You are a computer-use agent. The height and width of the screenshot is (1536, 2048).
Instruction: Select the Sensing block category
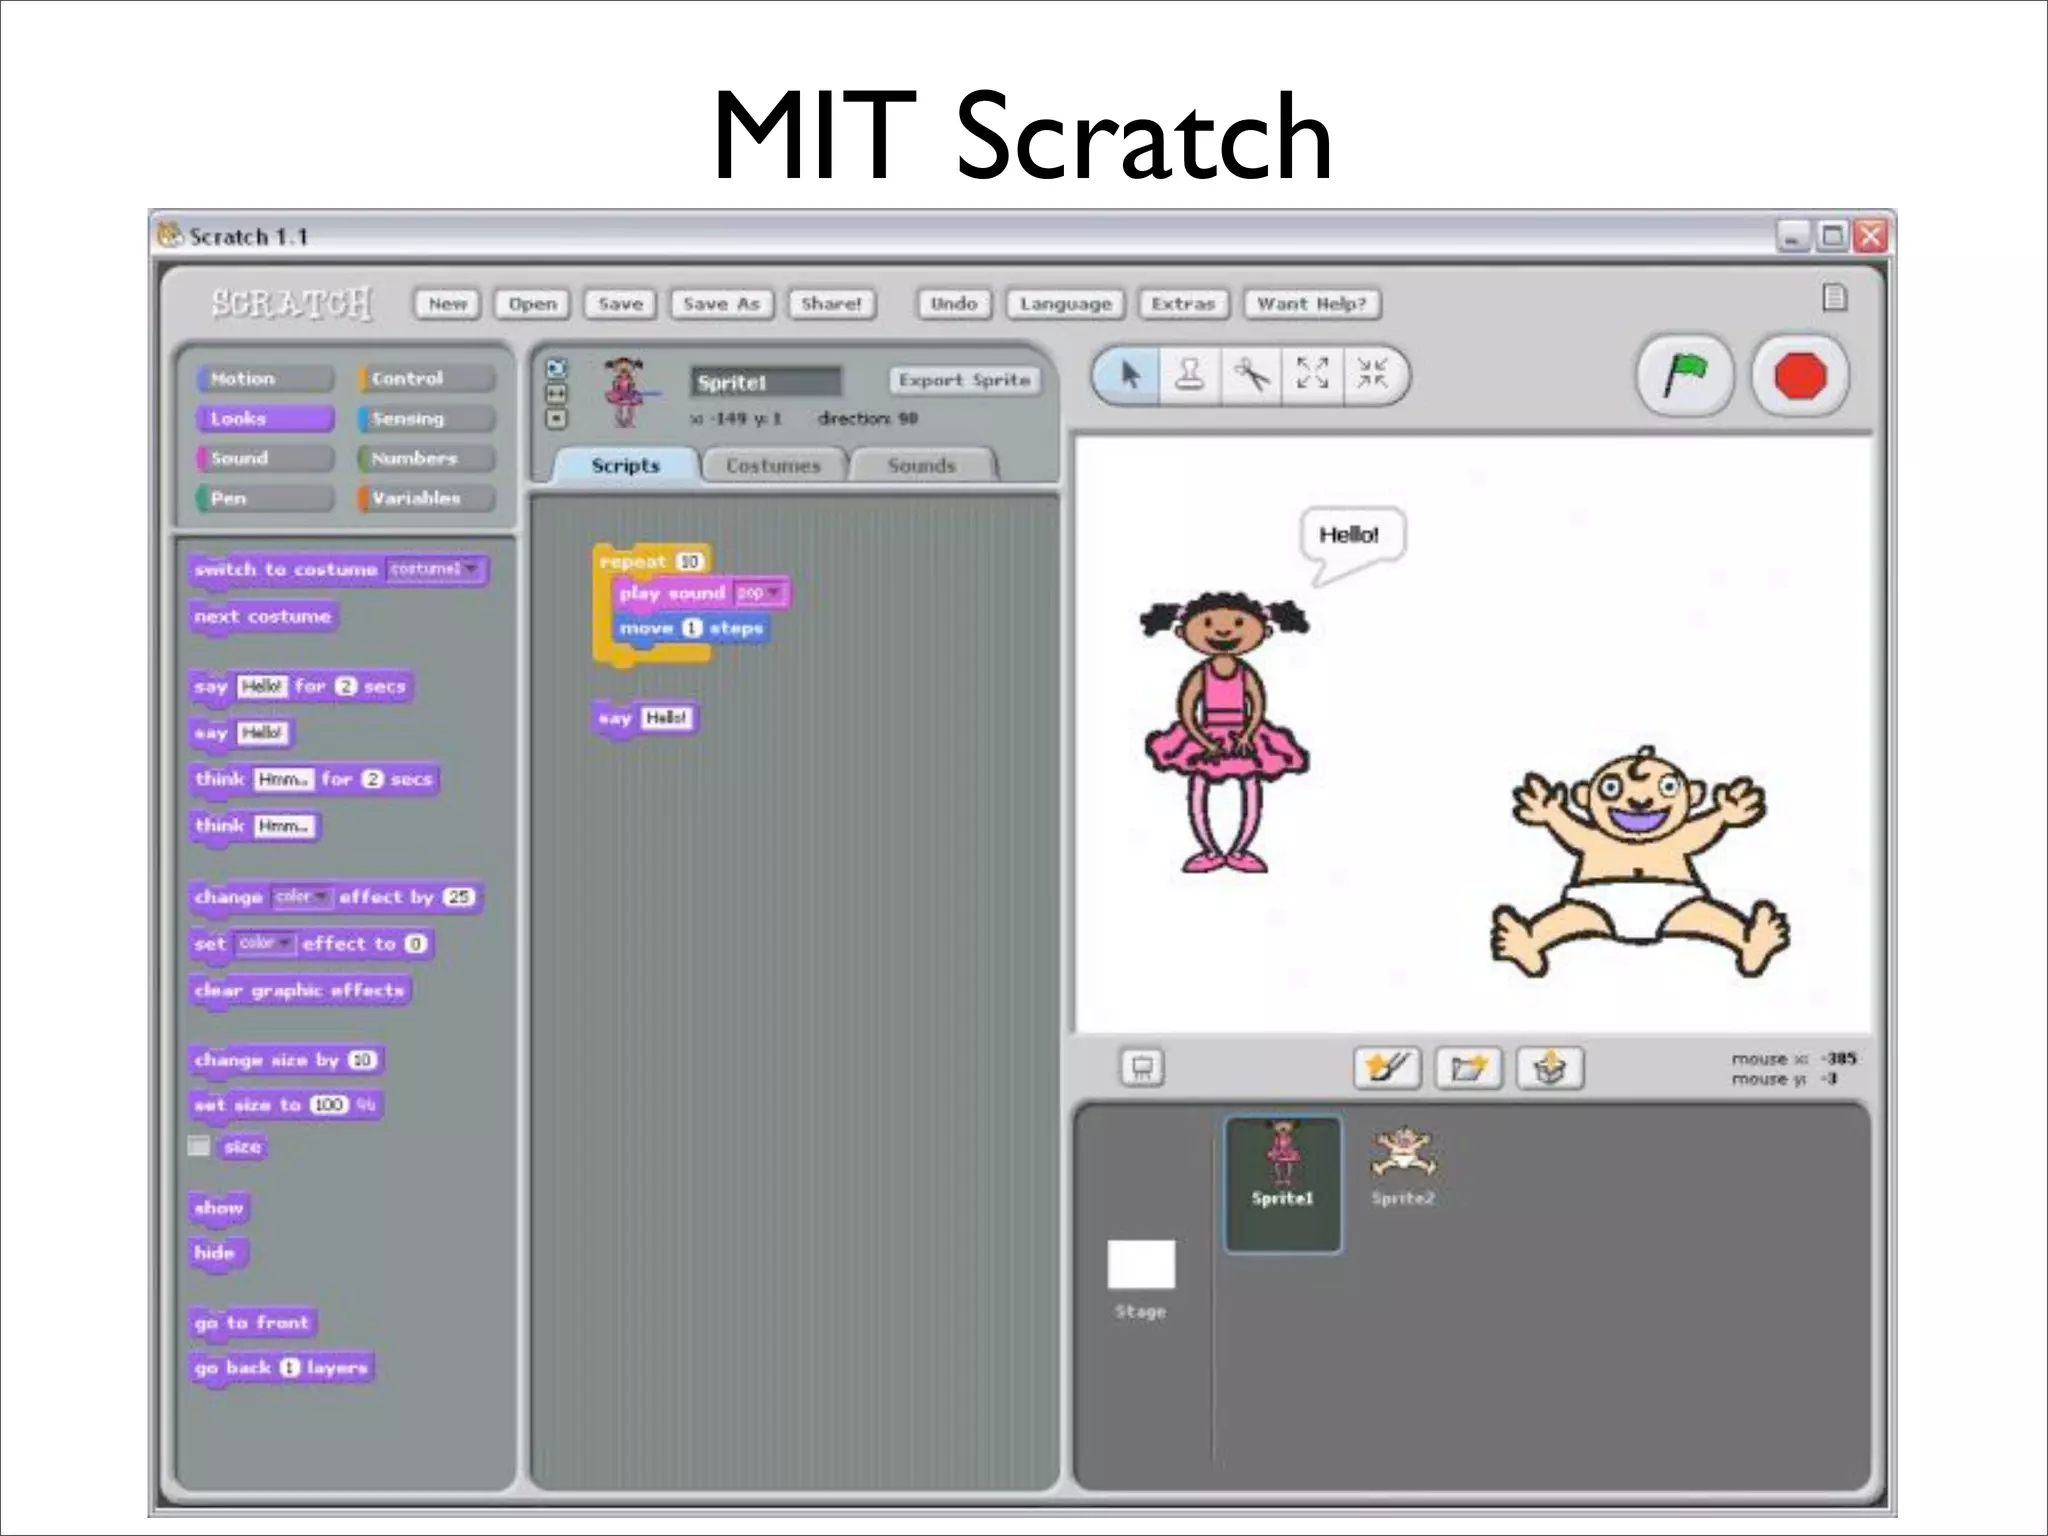[427, 418]
